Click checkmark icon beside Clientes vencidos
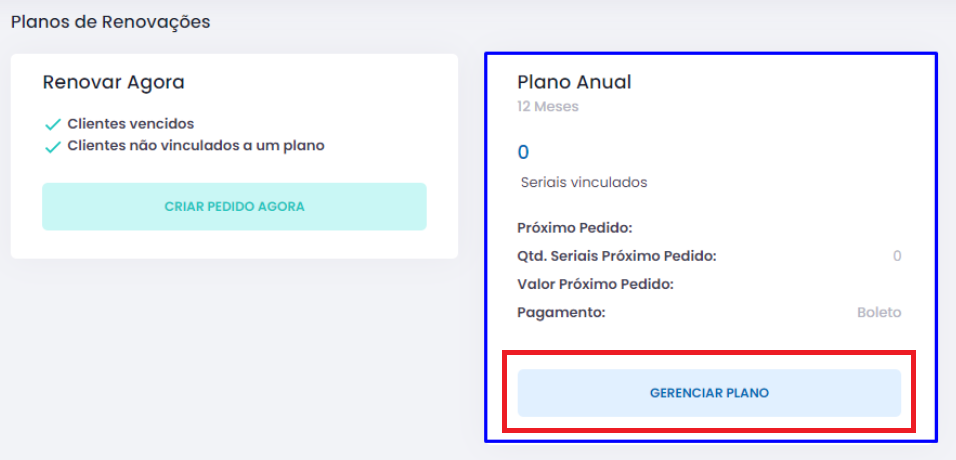Viewport: 956px width, 460px height. (54, 125)
